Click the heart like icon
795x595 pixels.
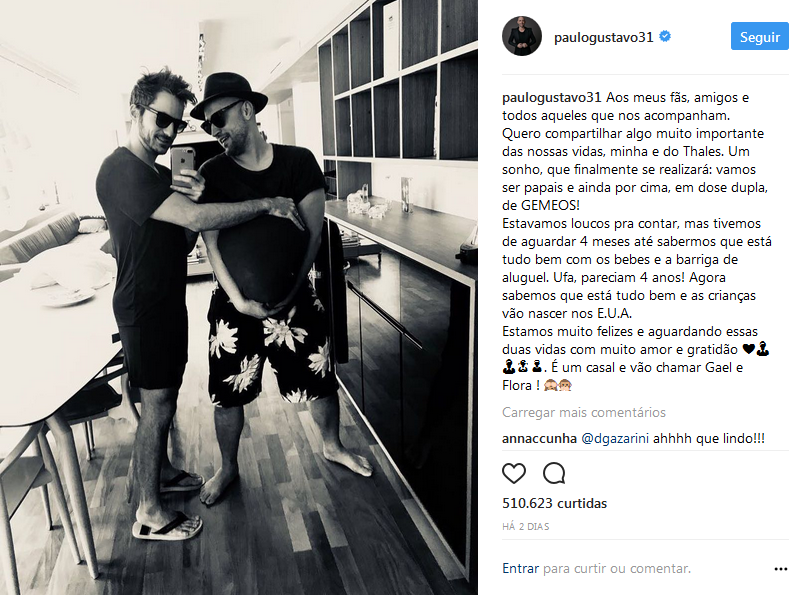pos(514,473)
